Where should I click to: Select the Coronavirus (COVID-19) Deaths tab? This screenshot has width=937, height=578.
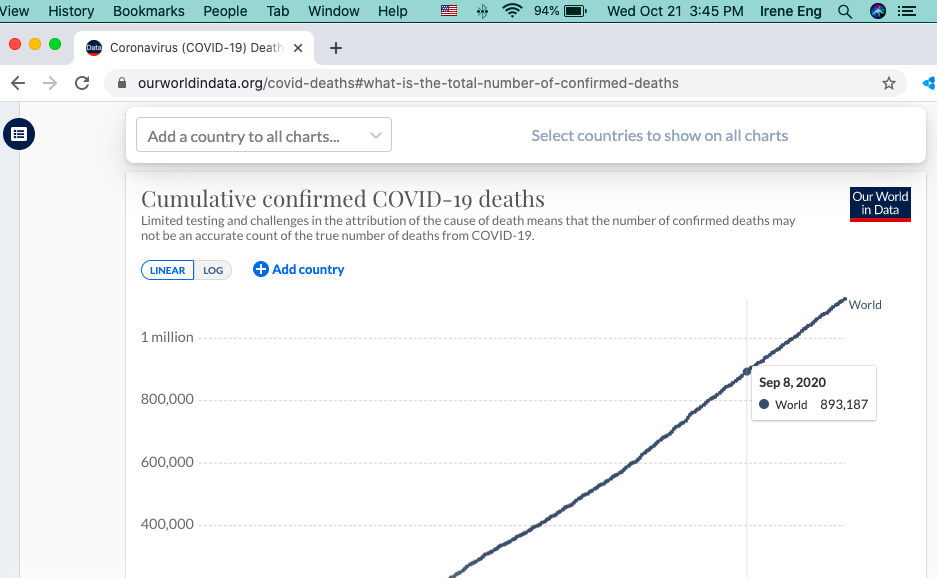click(195, 48)
